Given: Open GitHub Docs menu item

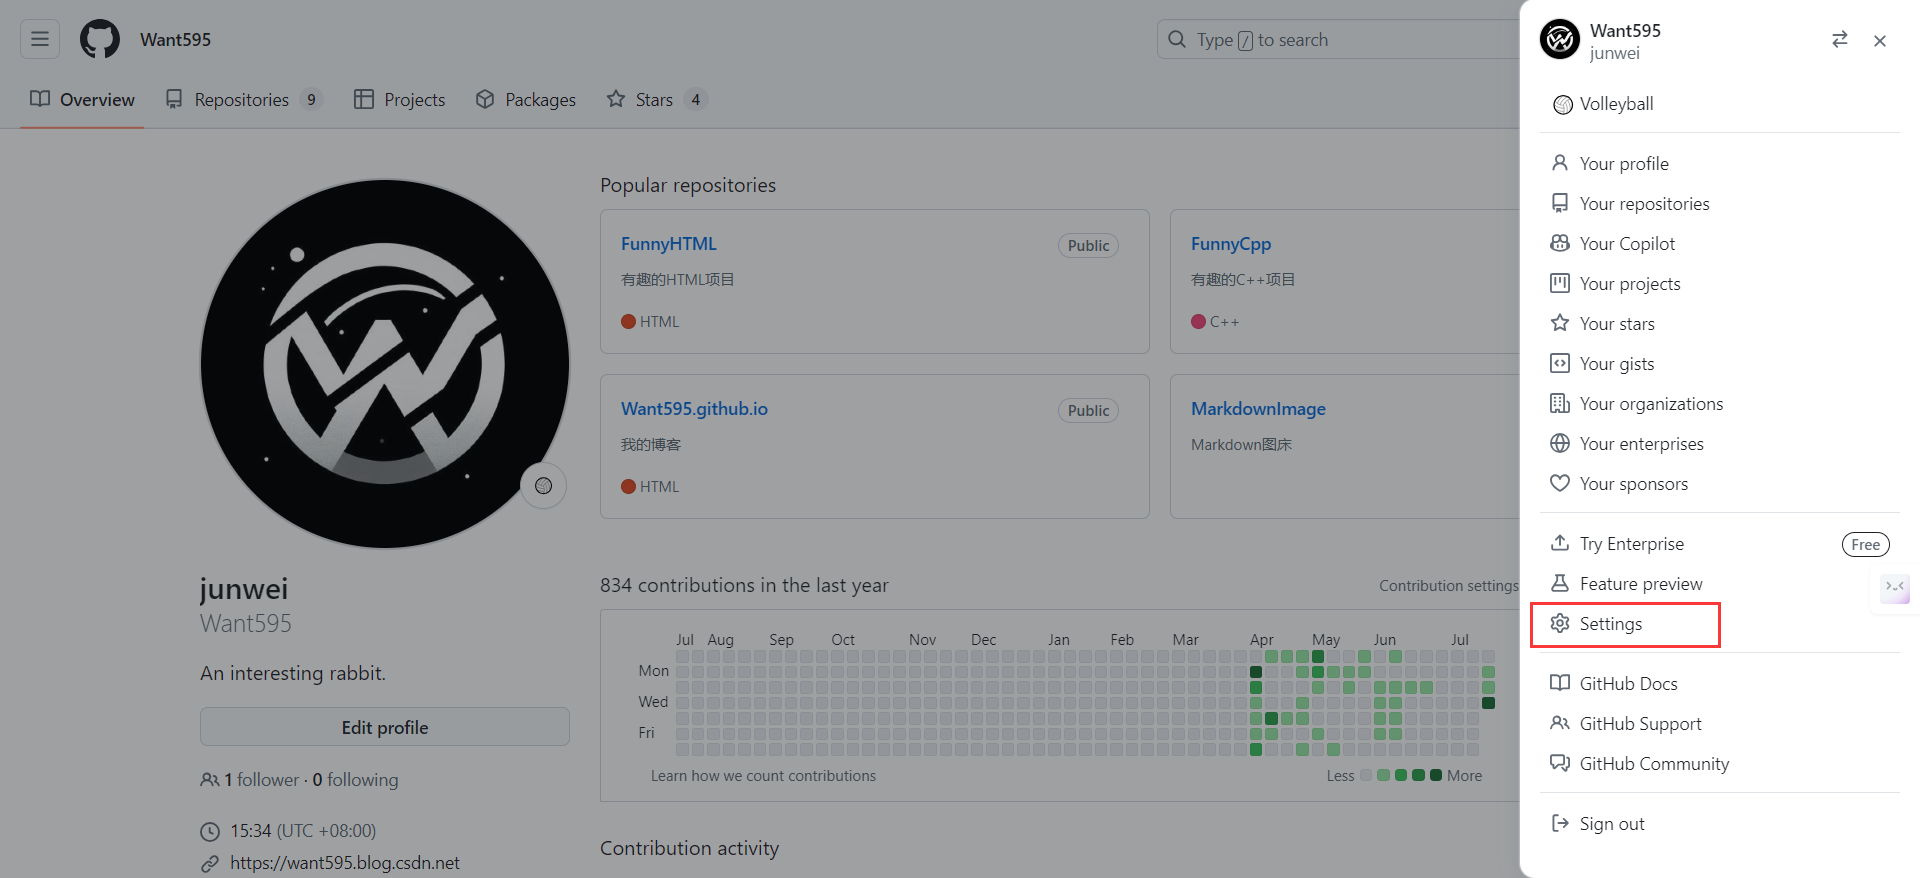Looking at the screenshot, I should (x=1720, y=683).
